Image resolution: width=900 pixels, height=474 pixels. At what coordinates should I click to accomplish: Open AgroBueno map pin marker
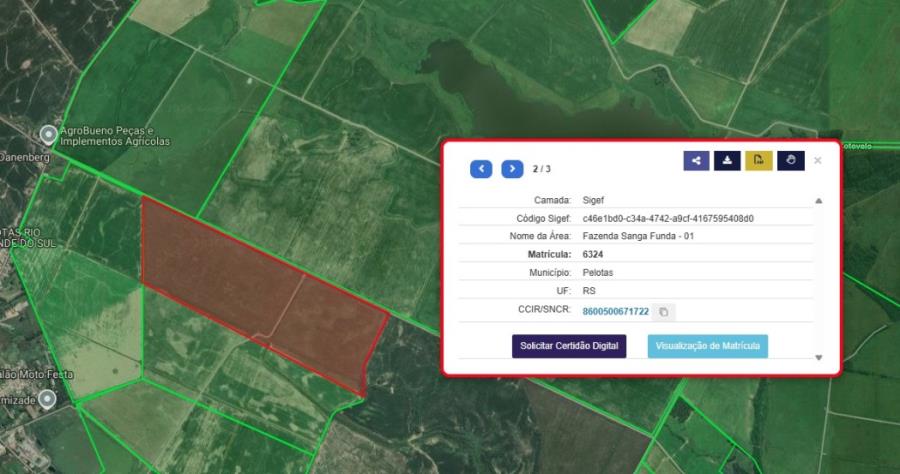(x=48, y=135)
